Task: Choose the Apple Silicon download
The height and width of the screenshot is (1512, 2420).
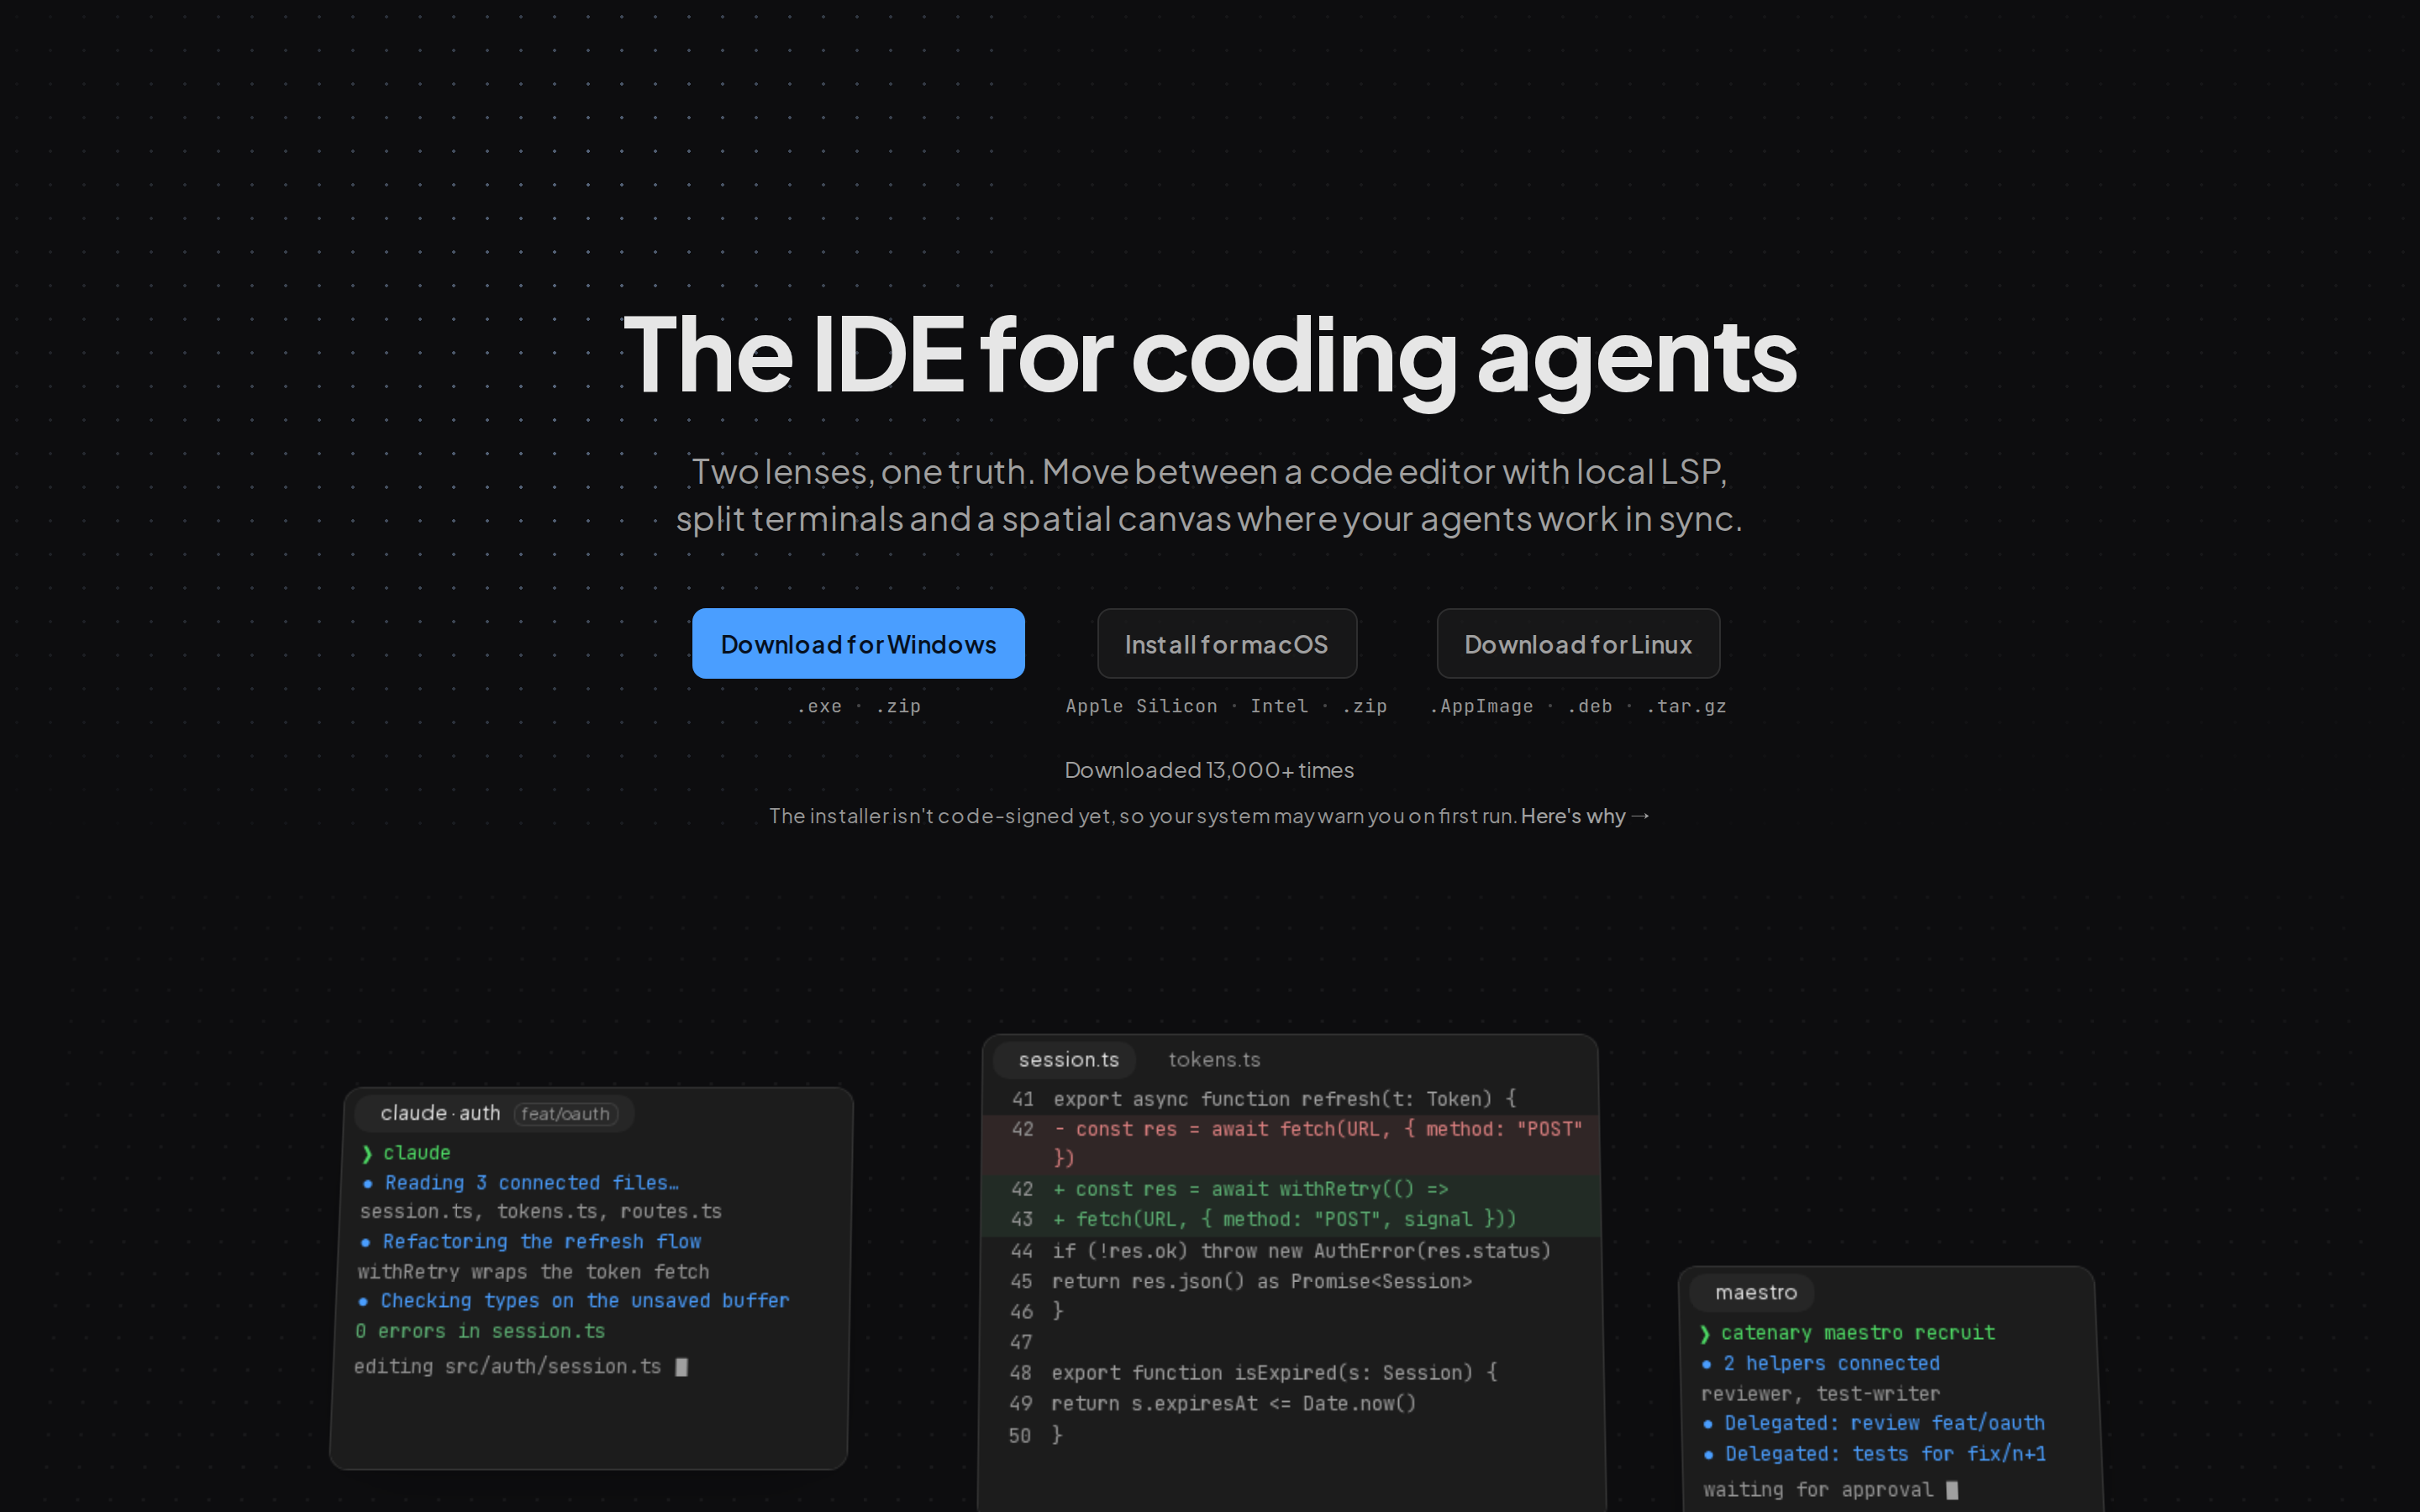Action: pyautogui.click(x=1141, y=706)
